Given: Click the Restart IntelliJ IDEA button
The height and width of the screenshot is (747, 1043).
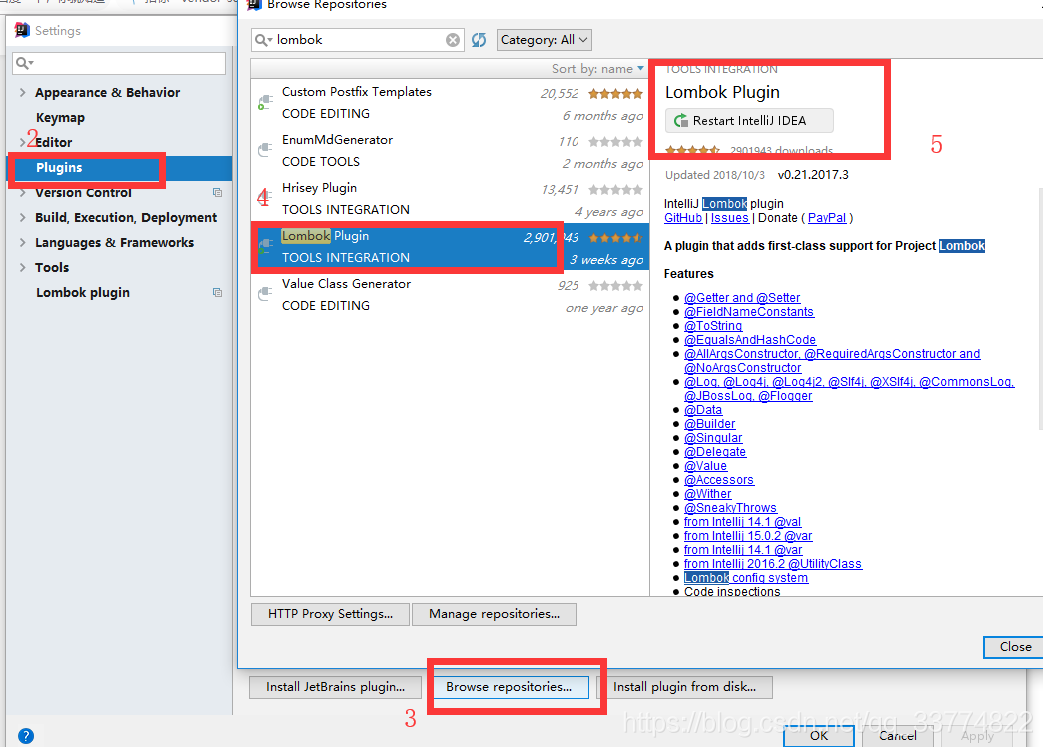Looking at the screenshot, I should coord(748,121).
